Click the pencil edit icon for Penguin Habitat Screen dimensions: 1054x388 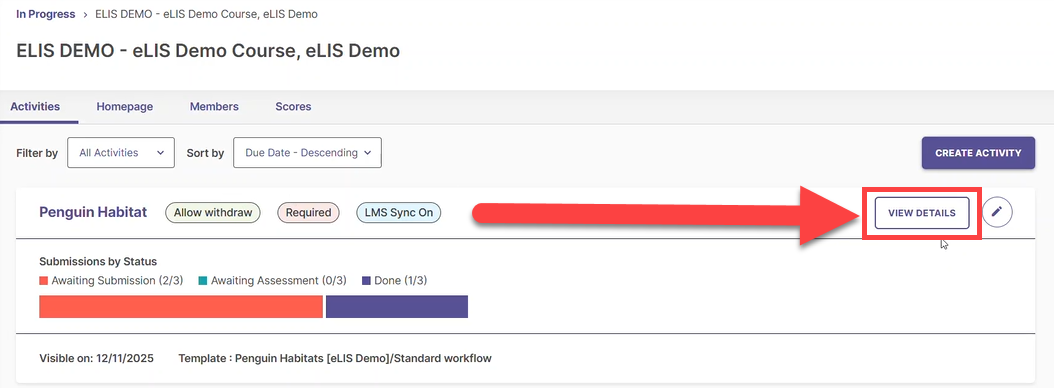pos(997,212)
